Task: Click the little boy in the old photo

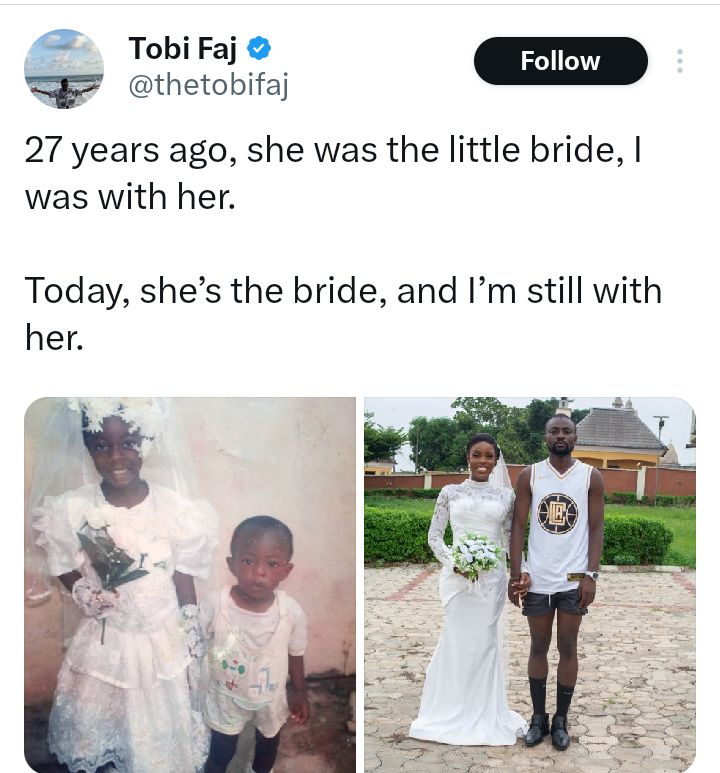Action: click(260, 620)
